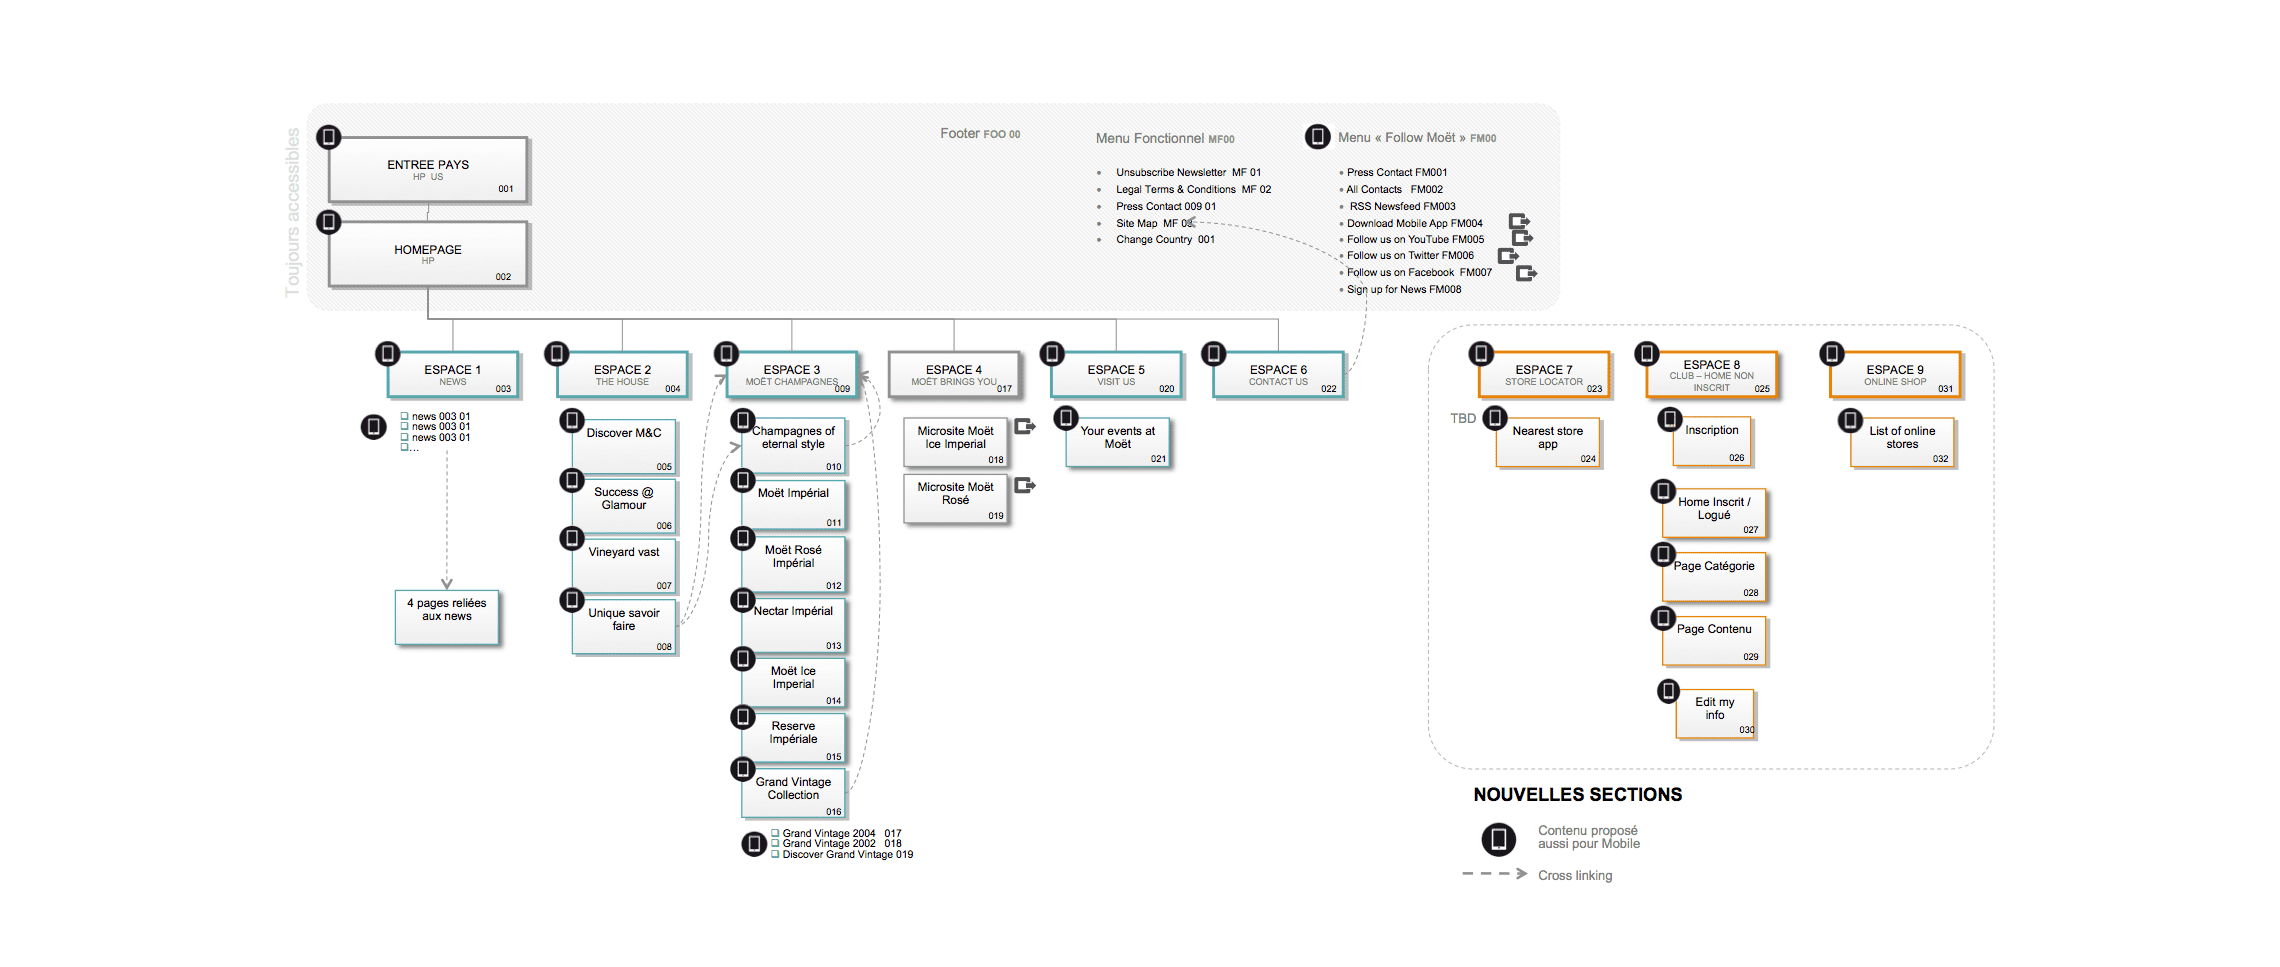The height and width of the screenshot is (967, 2280).
Task: Click the external link icon after Follow us on YouTube
Action: point(1522,238)
